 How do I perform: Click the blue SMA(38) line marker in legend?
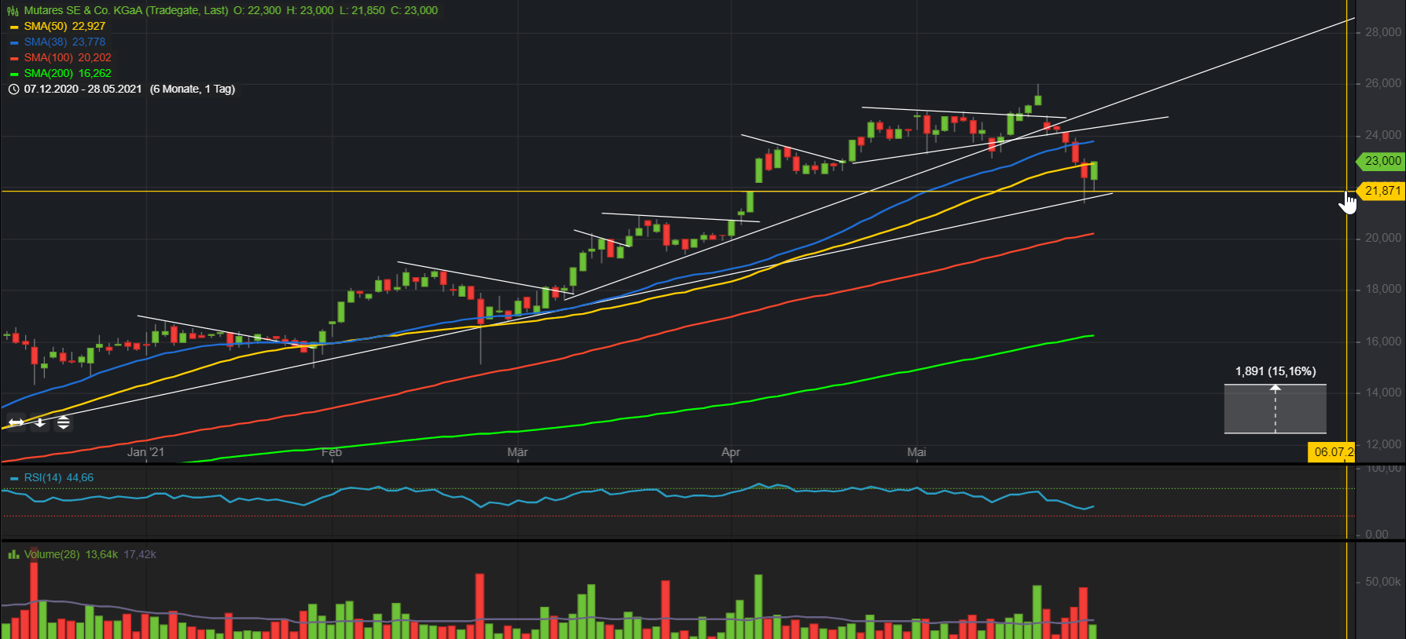tap(13, 42)
